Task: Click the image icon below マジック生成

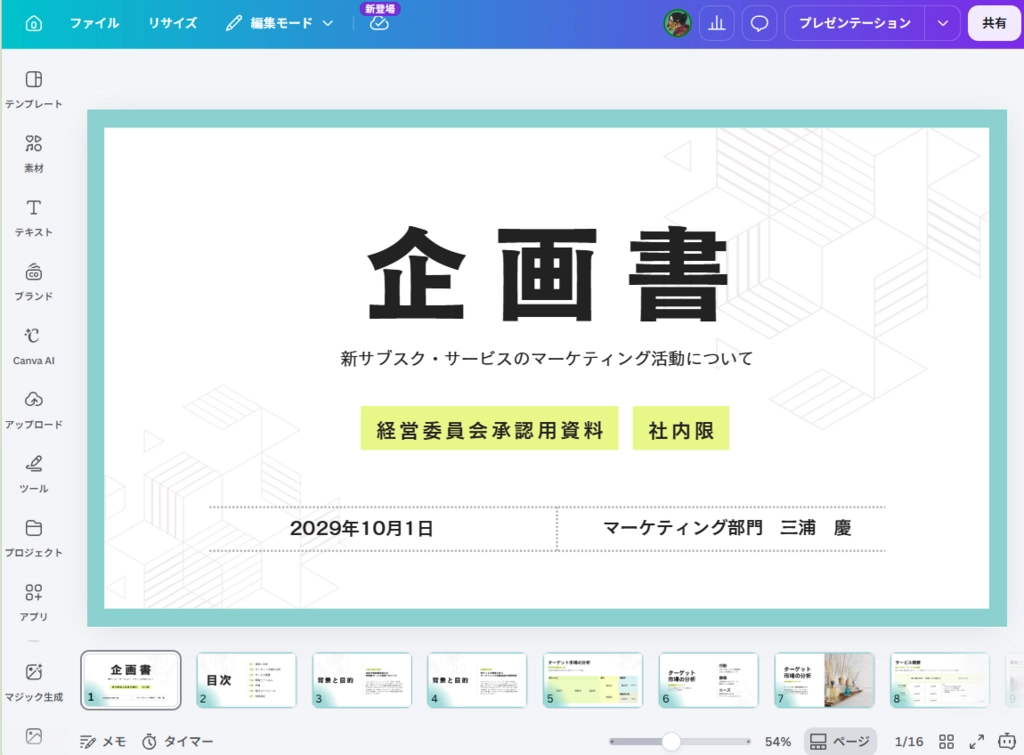Action: pyautogui.click(x=34, y=736)
